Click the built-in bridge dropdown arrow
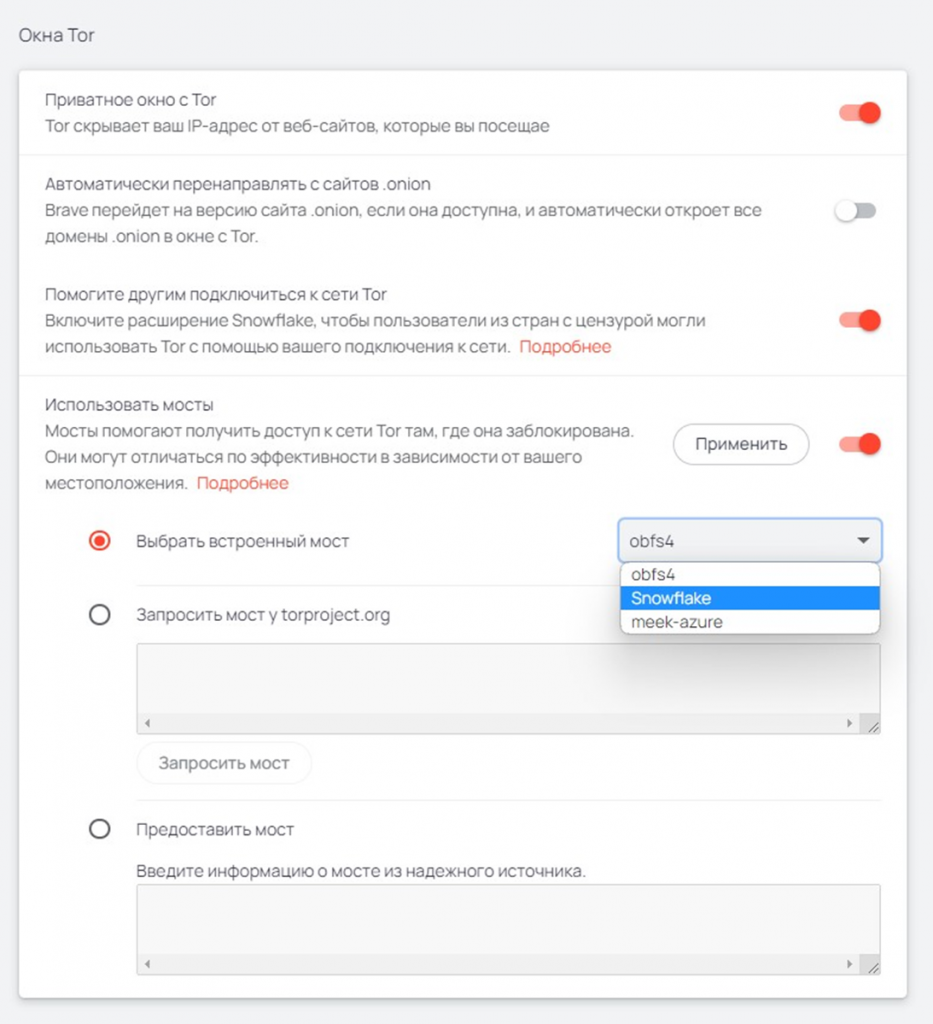The width and height of the screenshot is (933, 1024). pos(862,541)
